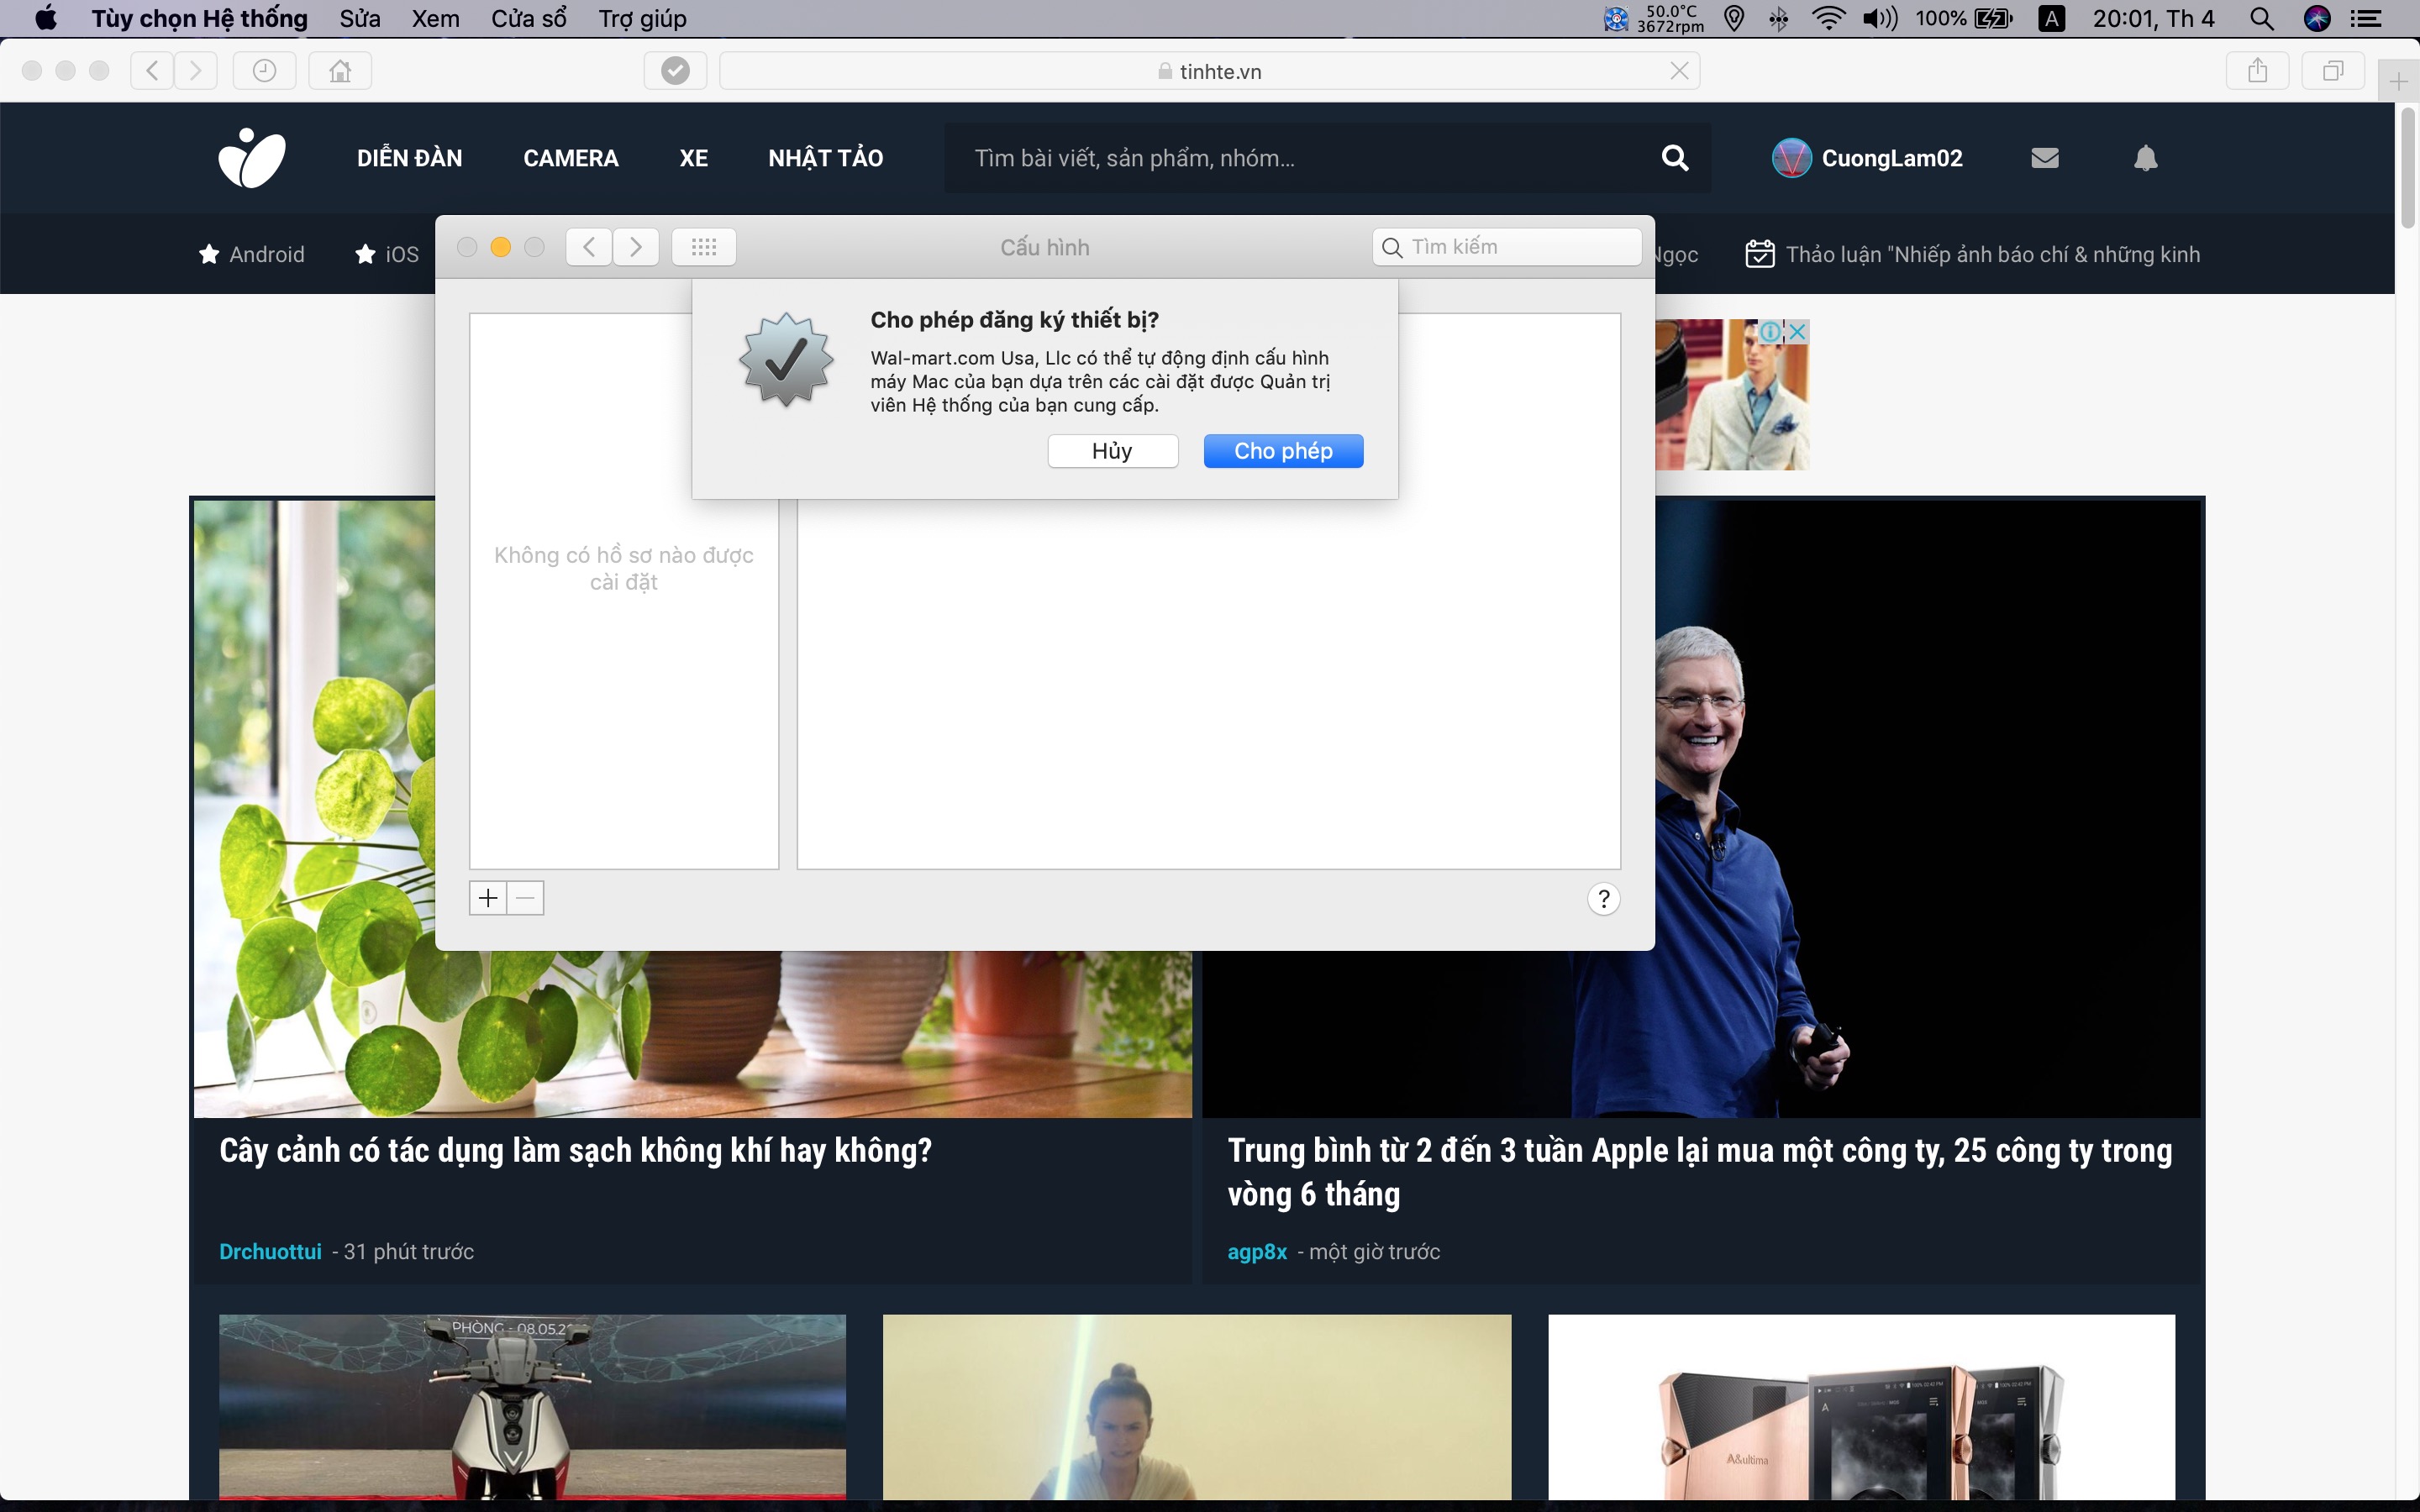Open the notifications bell icon
This screenshot has height=1512, width=2420.
click(x=2145, y=158)
